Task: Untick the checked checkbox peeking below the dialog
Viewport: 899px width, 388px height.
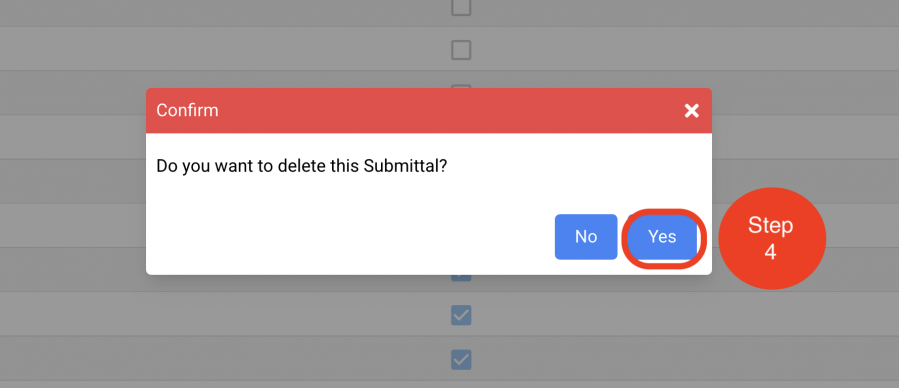Action: 461,278
